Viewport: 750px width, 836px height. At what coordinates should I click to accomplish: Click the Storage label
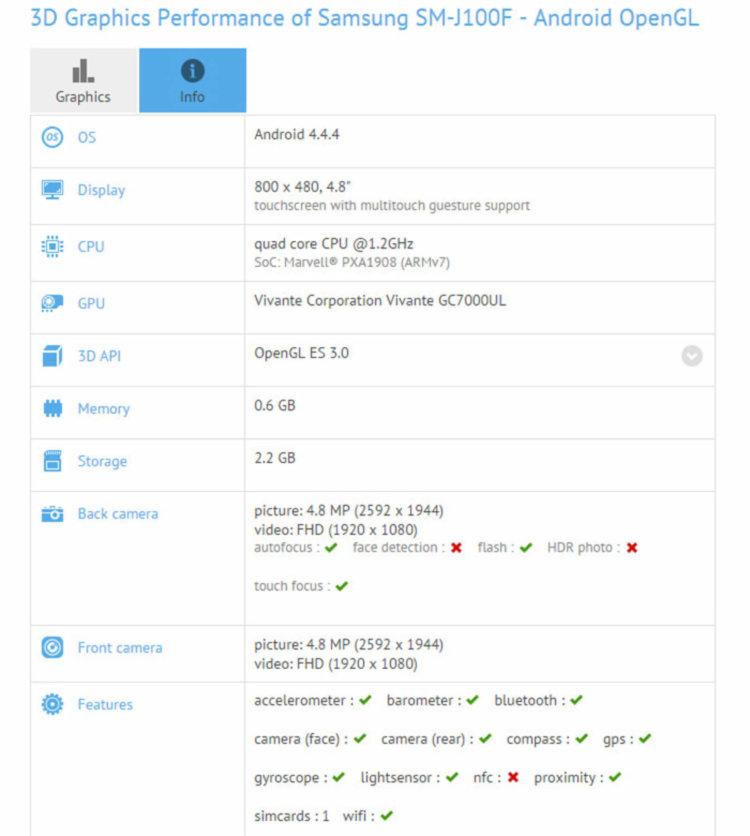point(102,461)
